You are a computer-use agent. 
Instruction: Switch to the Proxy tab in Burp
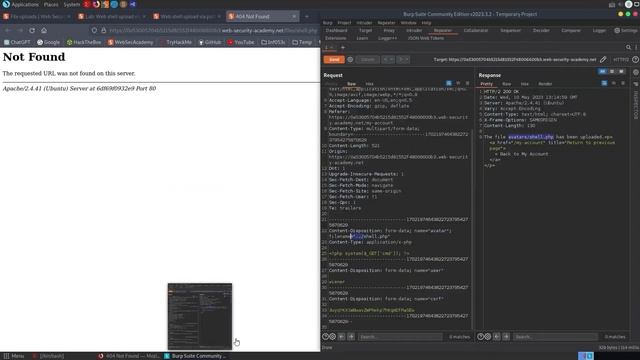[389, 31]
